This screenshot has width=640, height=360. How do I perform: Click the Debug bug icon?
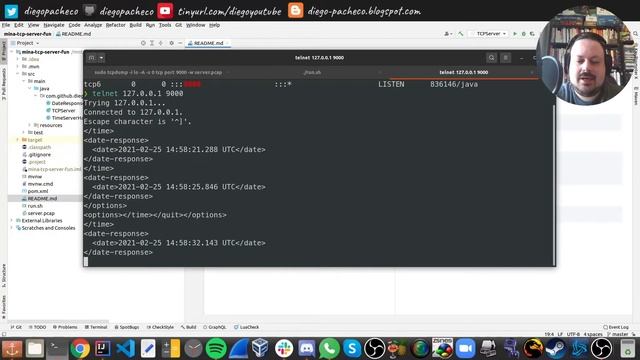524,34
